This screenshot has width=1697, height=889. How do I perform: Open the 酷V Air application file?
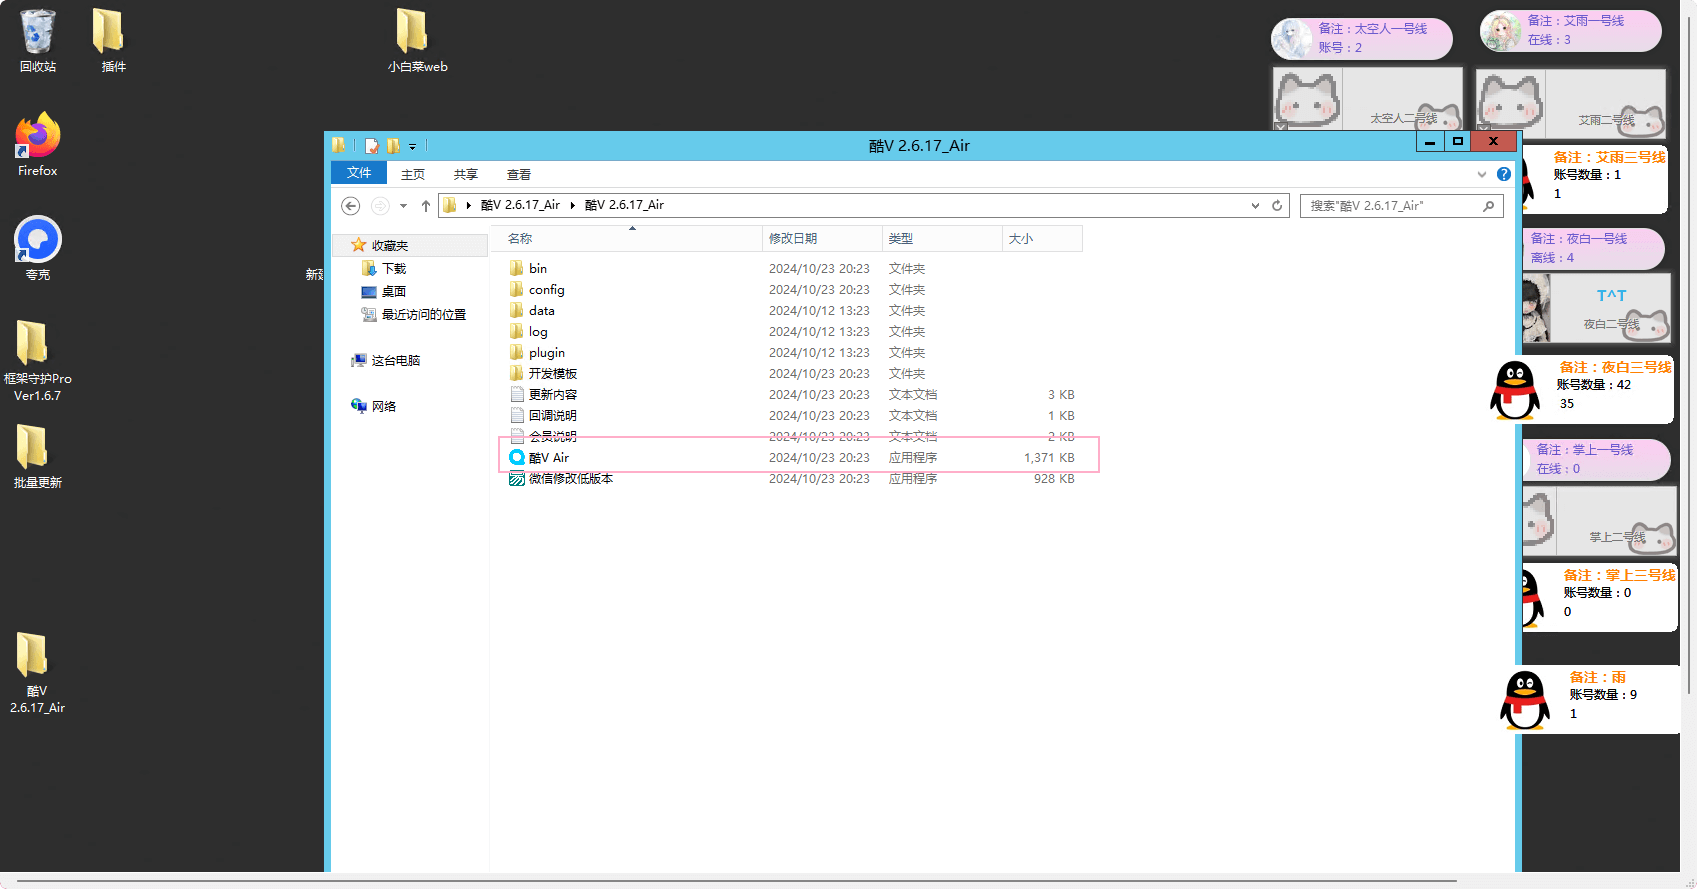(549, 458)
